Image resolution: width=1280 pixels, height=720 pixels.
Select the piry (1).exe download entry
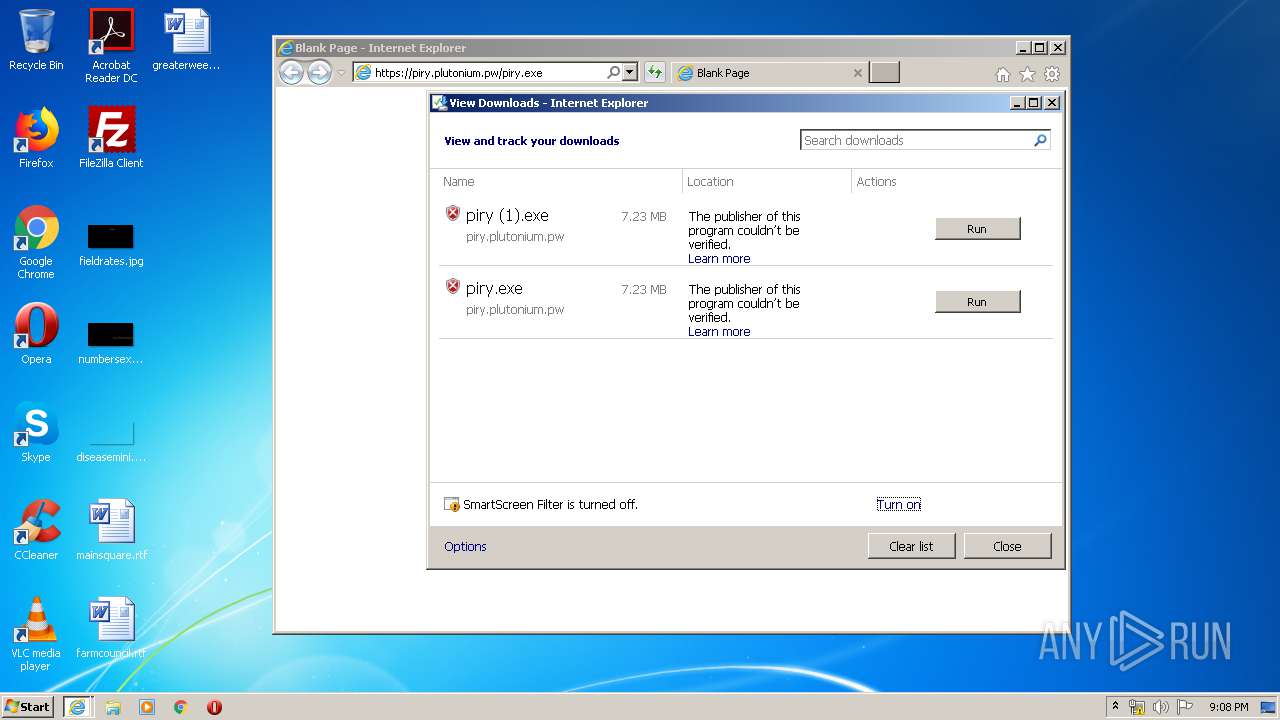pos(745,230)
